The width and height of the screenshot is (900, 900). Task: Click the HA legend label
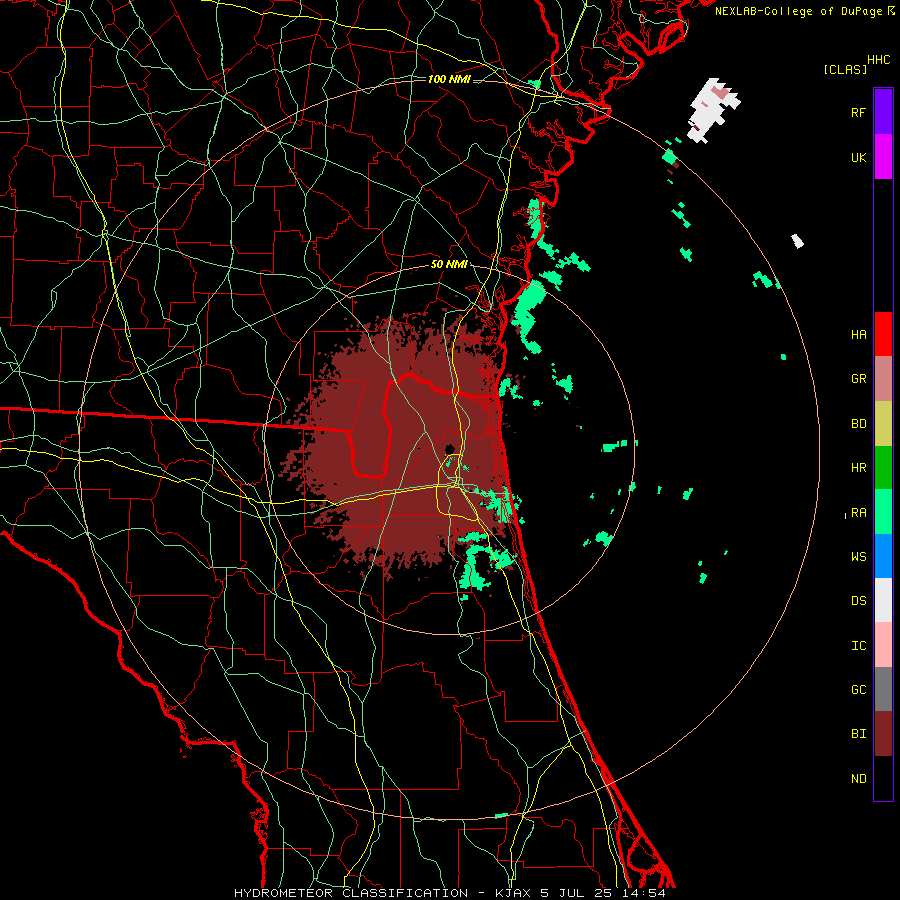[x=858, y=335]
